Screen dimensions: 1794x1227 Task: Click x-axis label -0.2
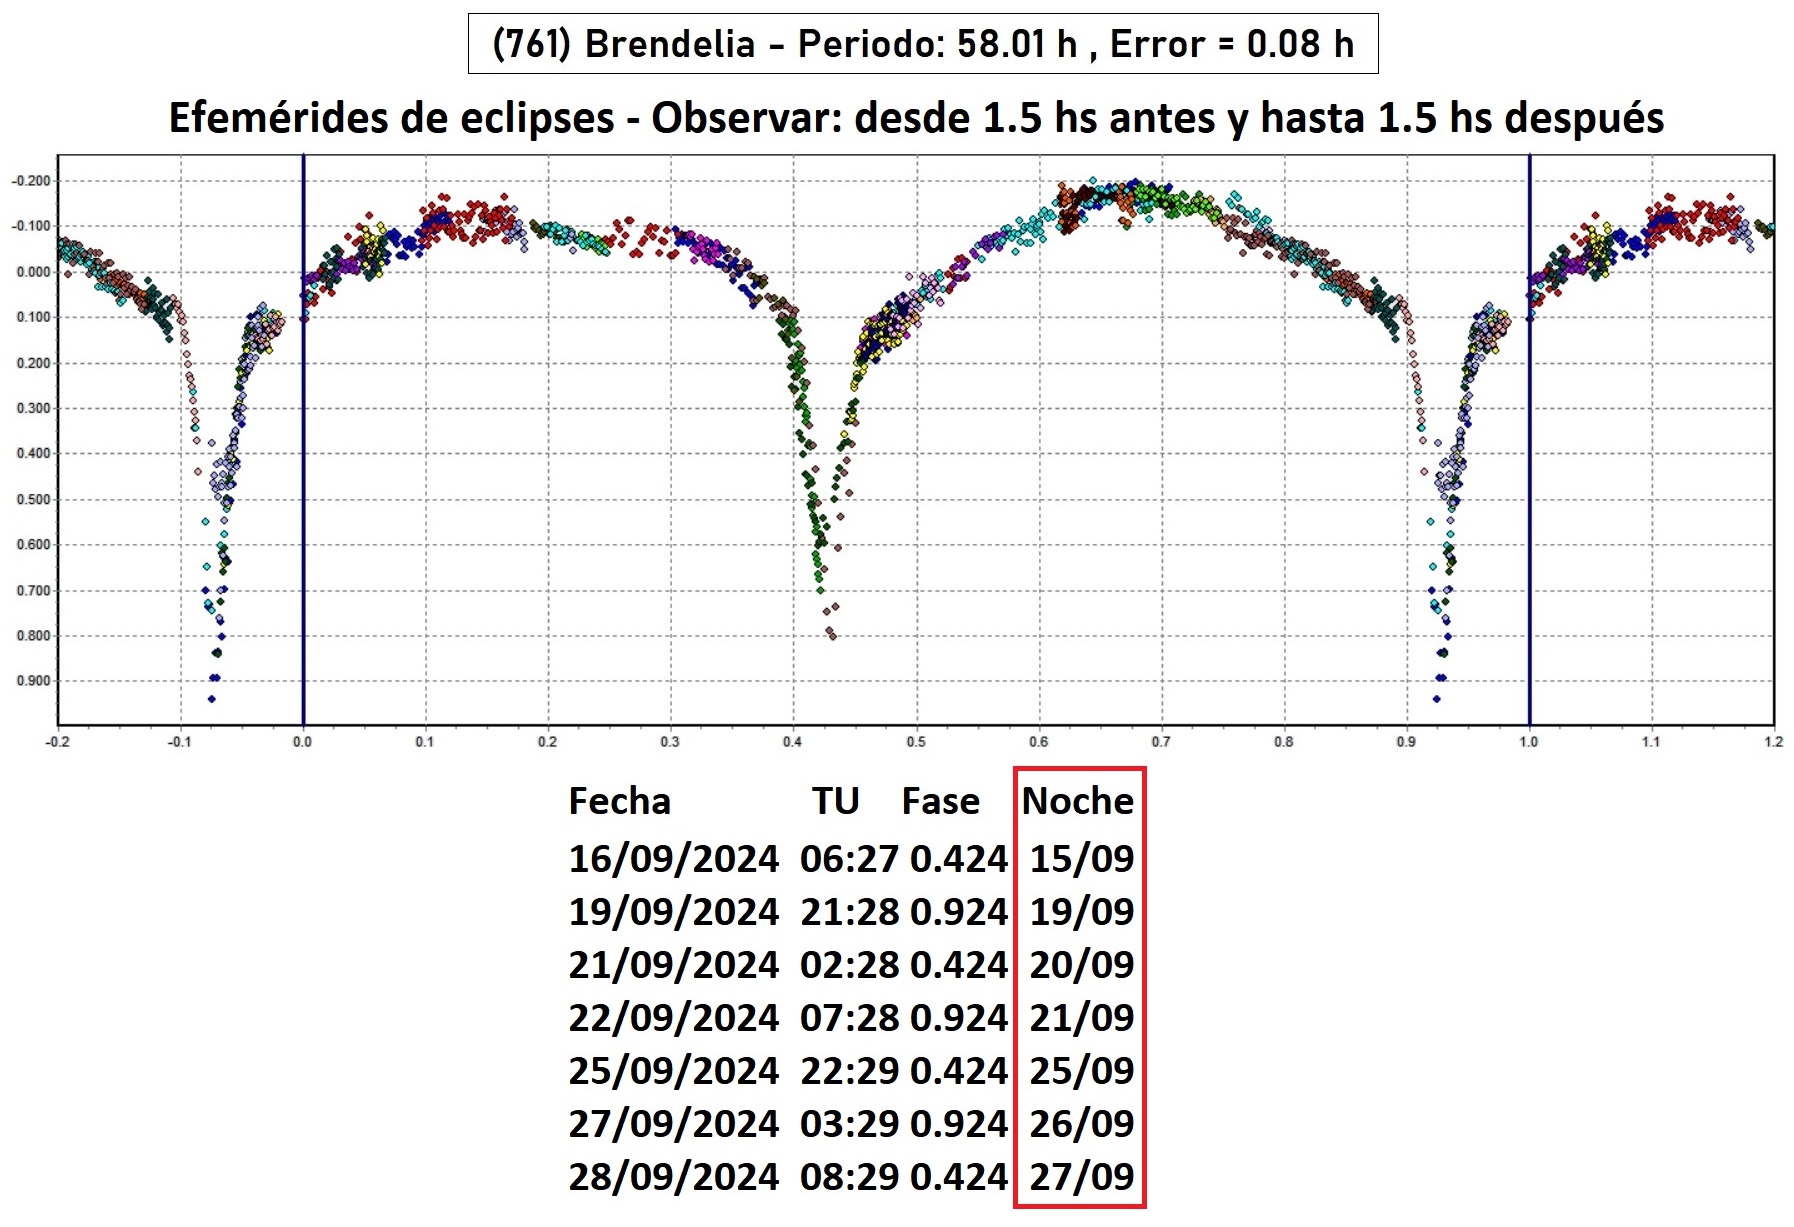pyautogui.click(x=58, y=742)
